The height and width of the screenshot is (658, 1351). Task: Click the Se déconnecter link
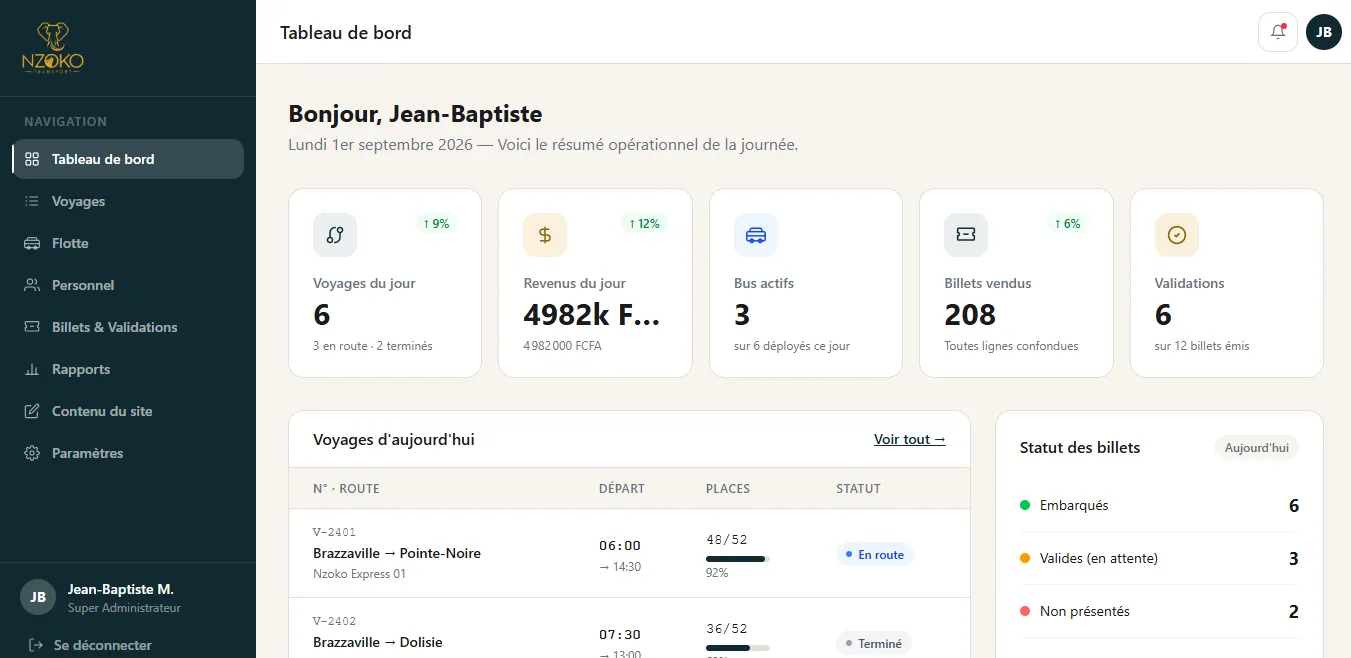(103, 645)
